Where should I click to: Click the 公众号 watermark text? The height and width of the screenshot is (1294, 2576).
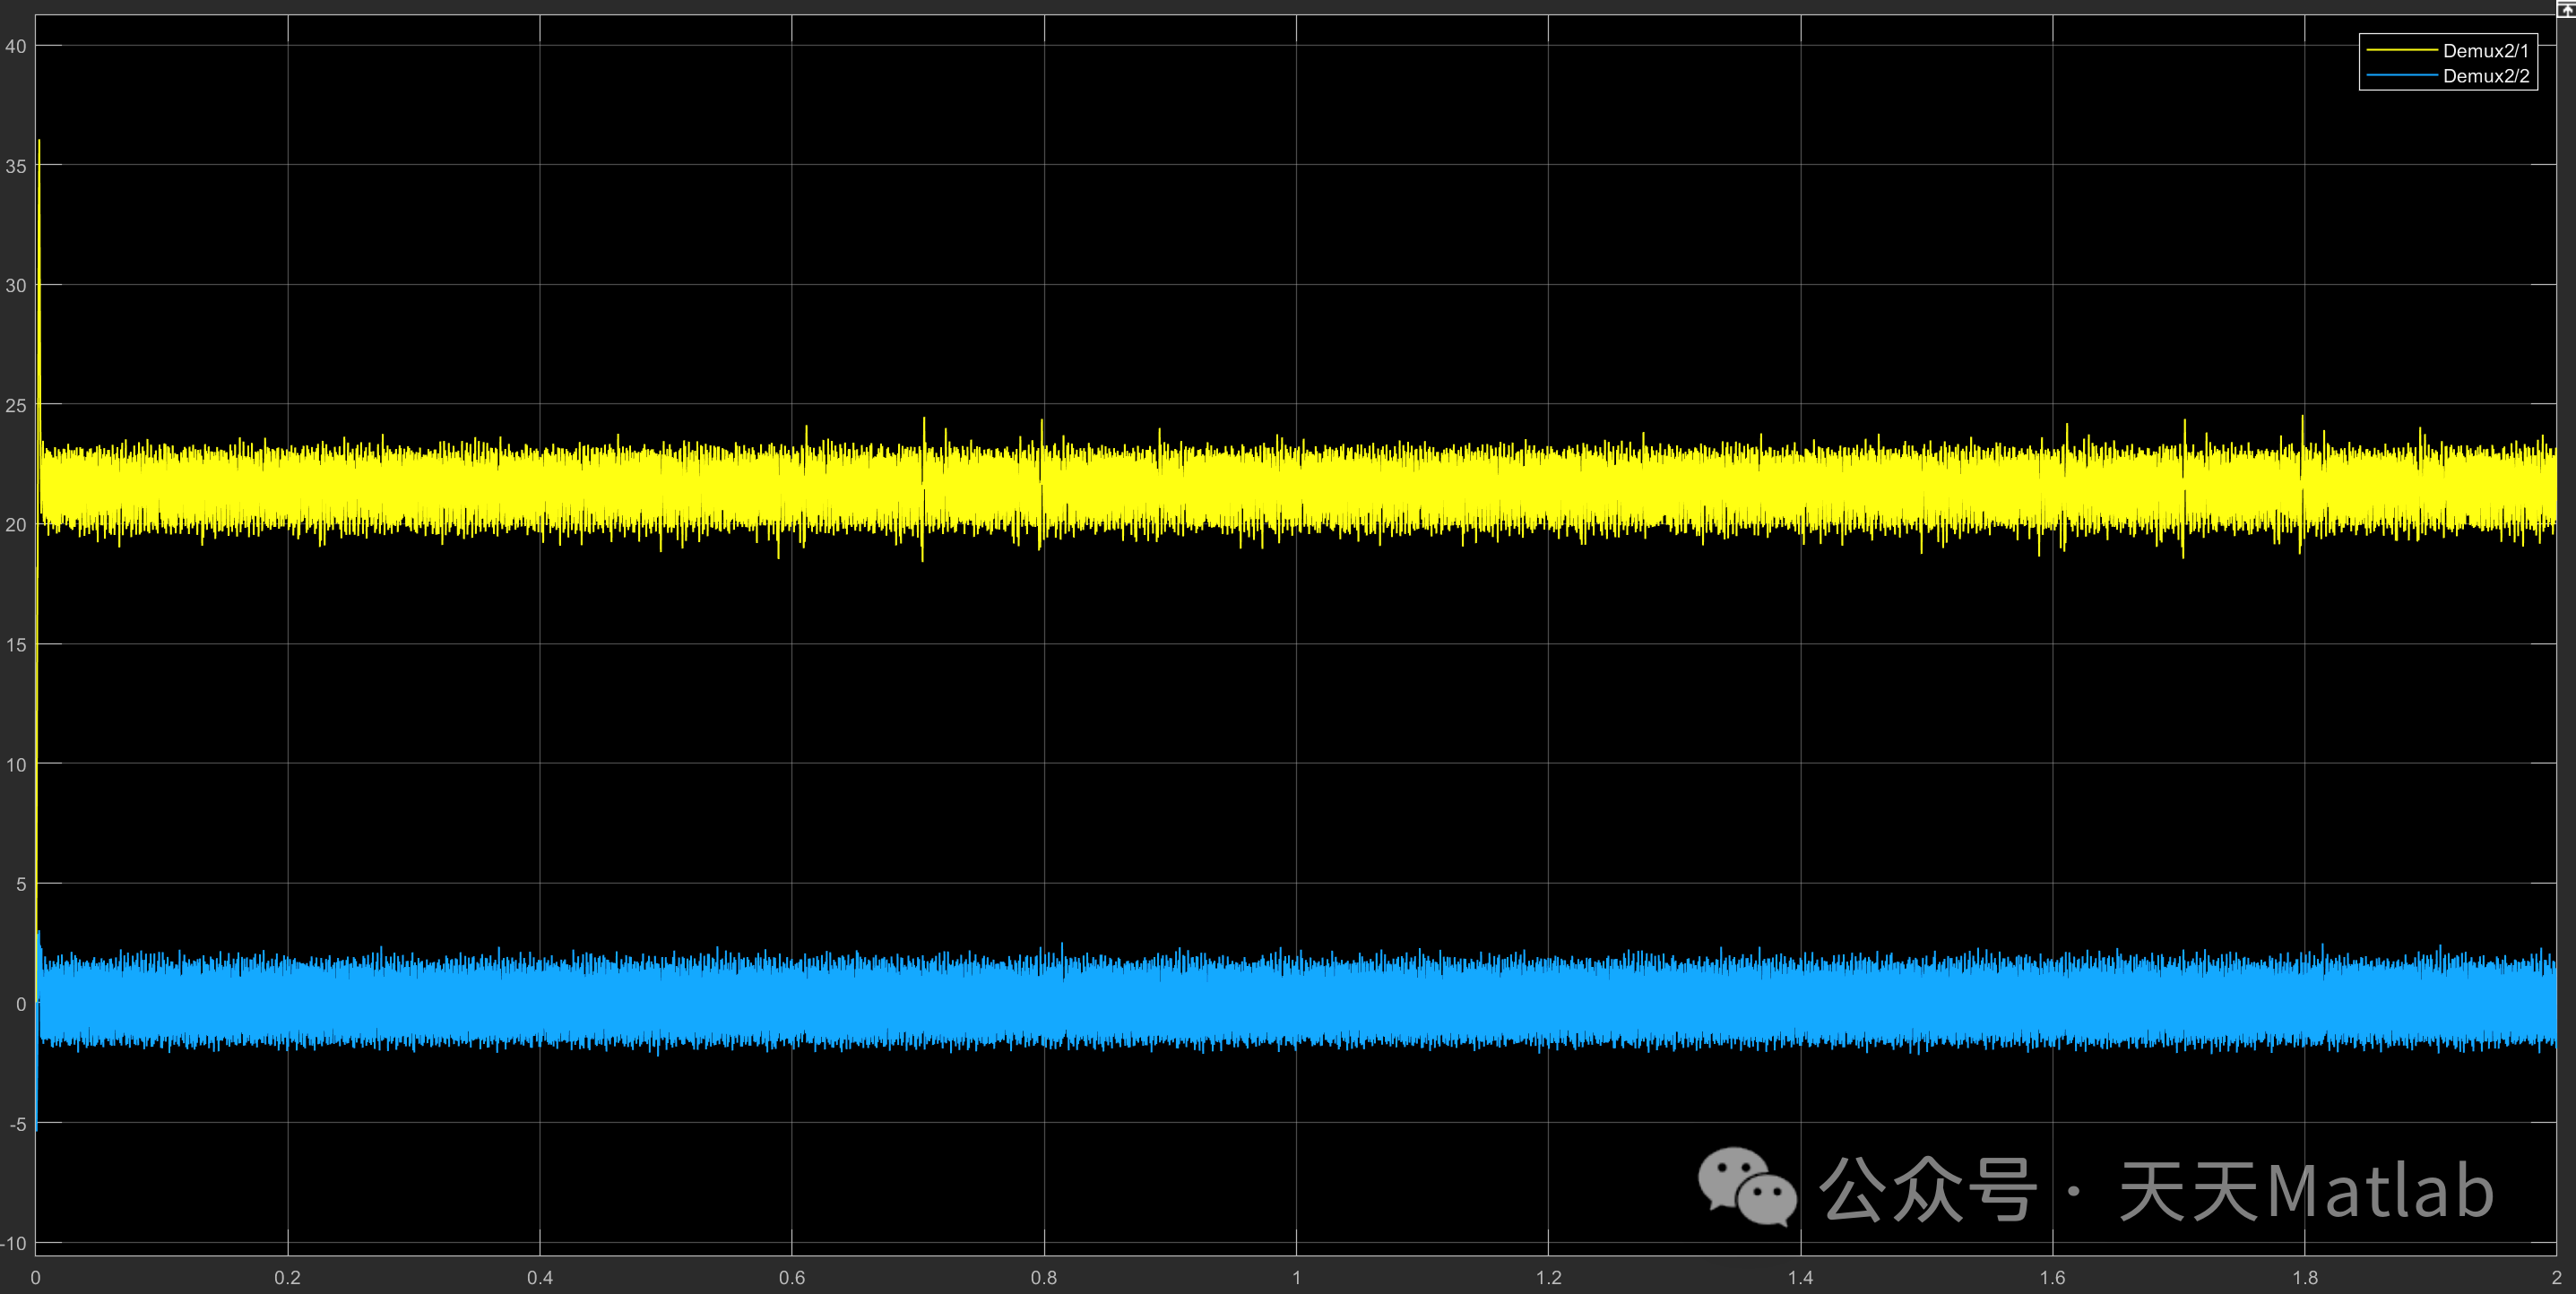tap(1927, 1190)
